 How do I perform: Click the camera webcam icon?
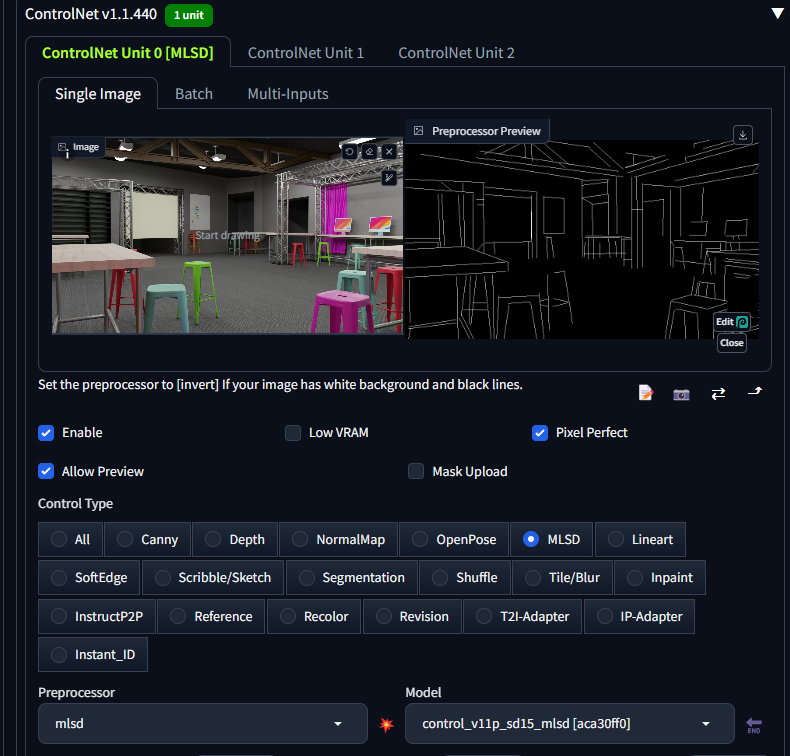click(681, 393)
